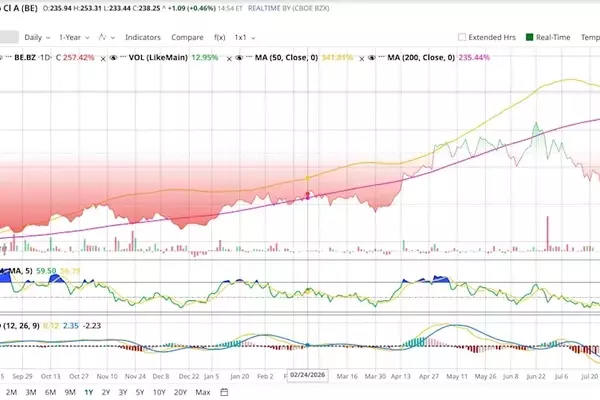Open the options dots for MA (50, Close, 0)

click(x=249, y=57)
